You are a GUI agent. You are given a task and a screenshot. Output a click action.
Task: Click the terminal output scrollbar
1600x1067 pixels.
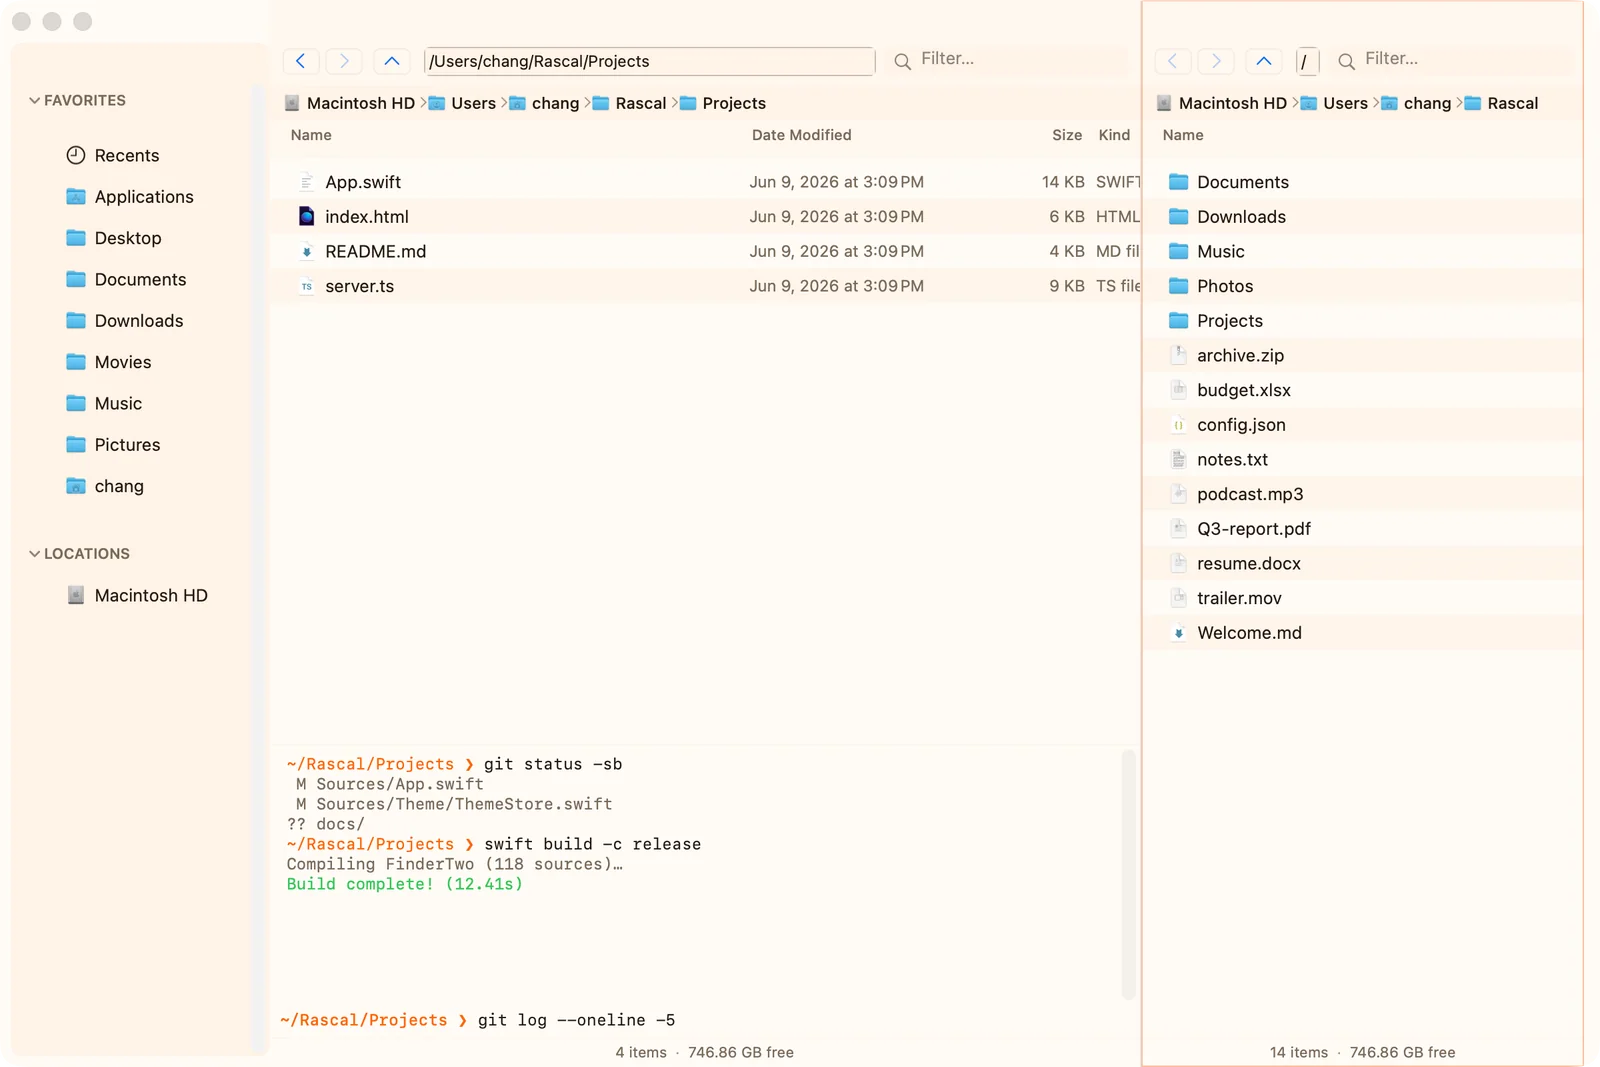pyautogui.click(x=1128, y=874)
